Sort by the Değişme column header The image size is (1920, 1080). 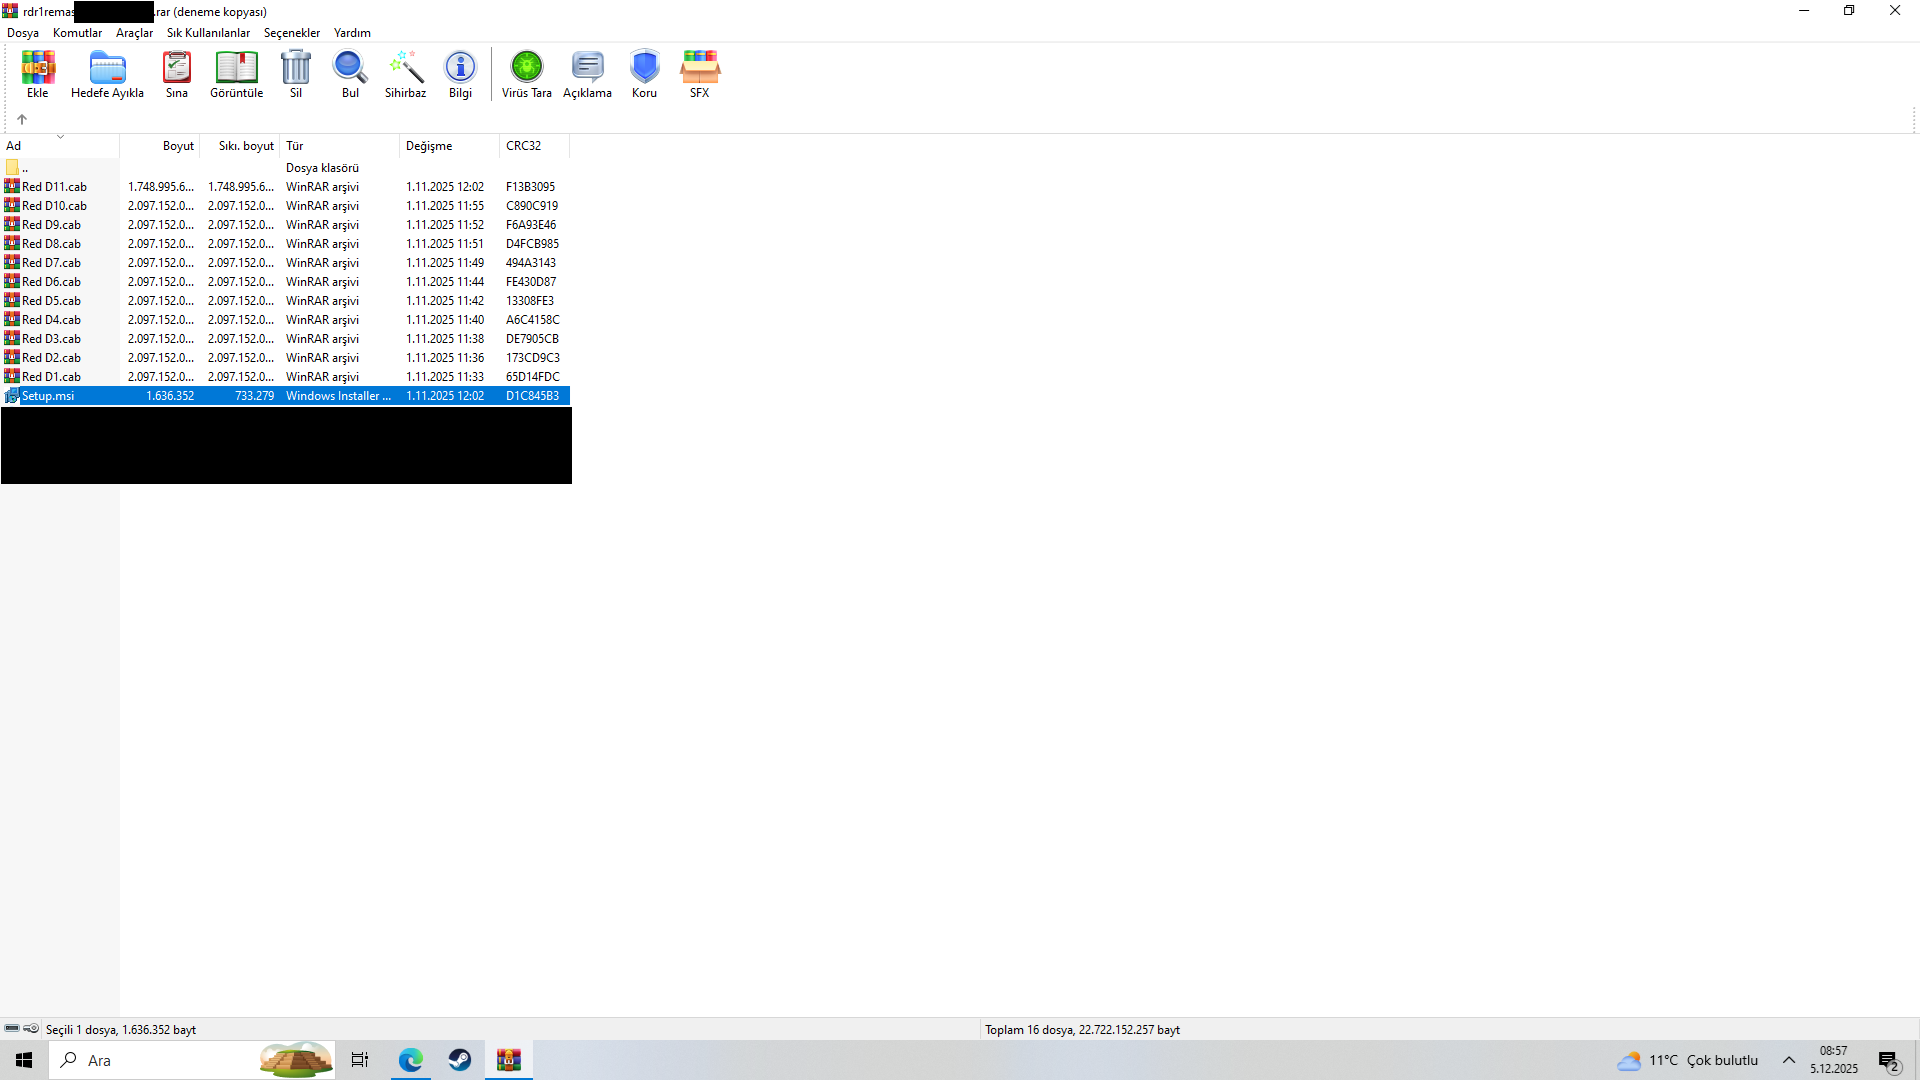[429, 146]
